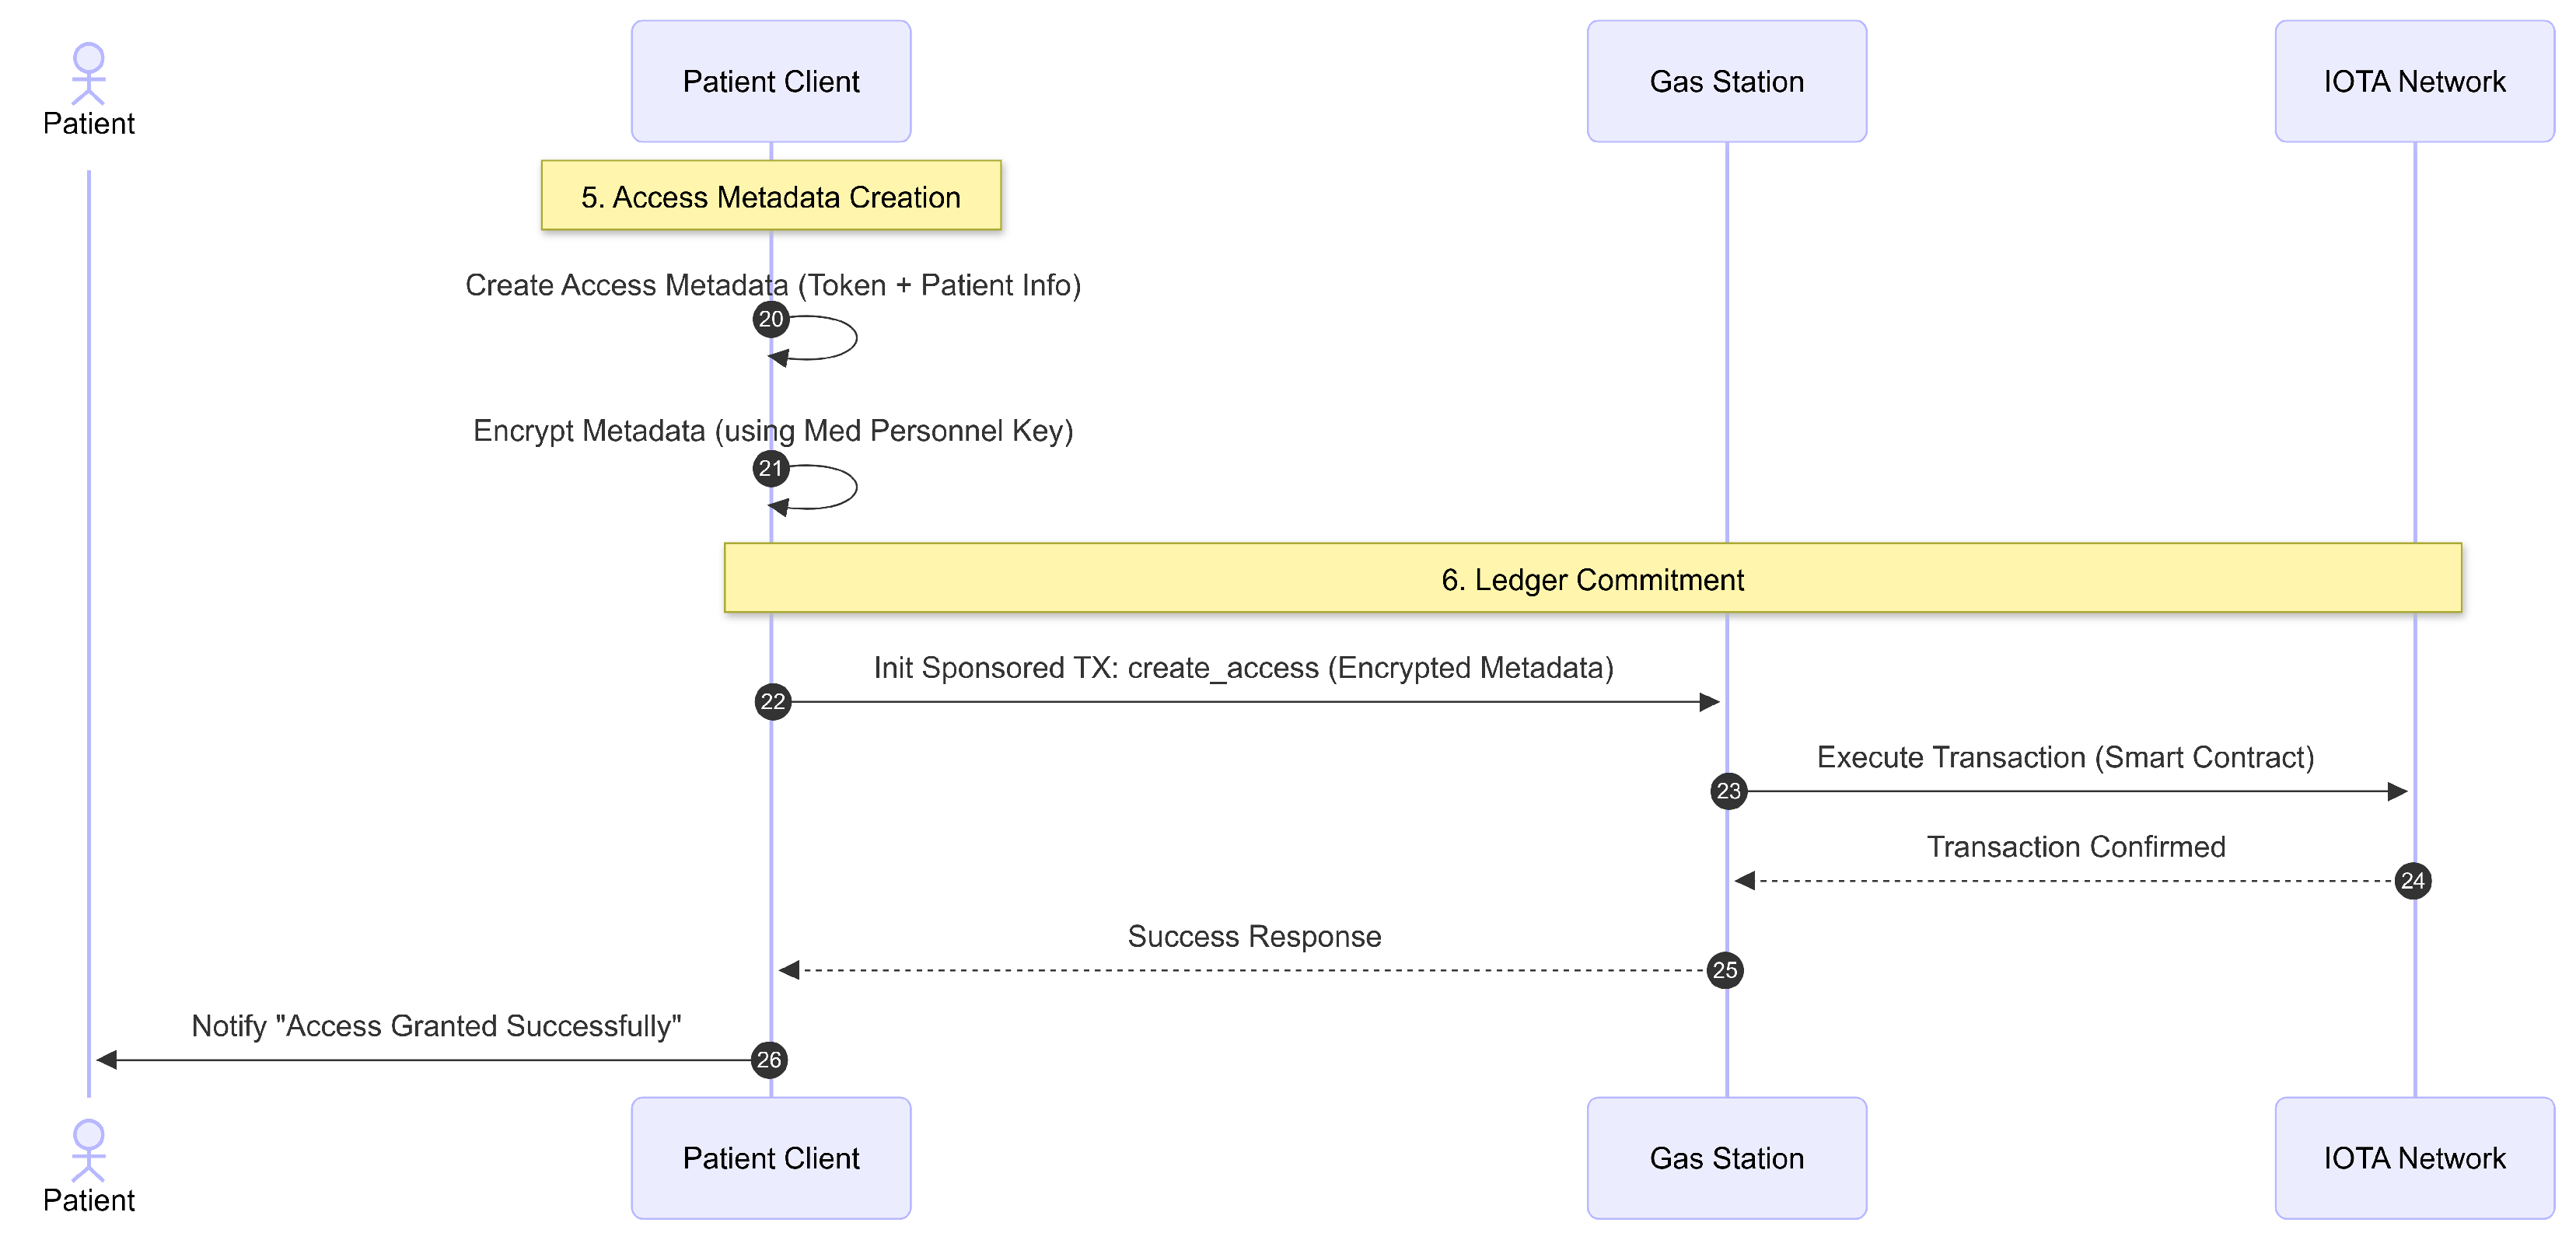Click the step 26 number badge

click(x=768, y=1059)
